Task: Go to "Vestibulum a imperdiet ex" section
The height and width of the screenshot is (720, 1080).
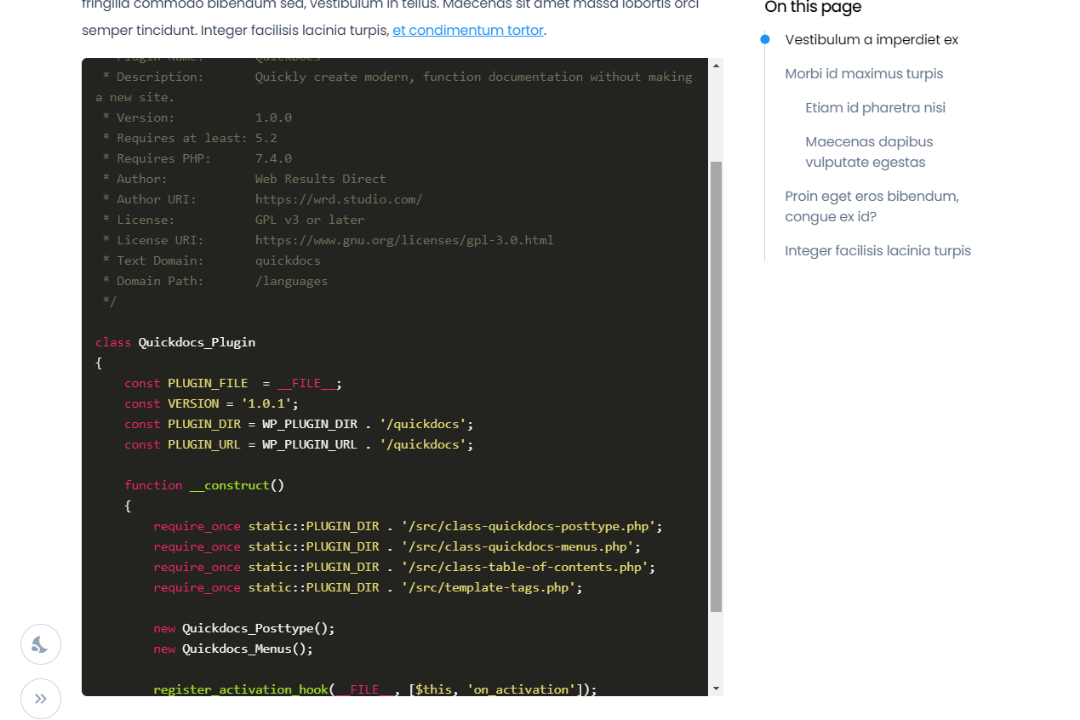Action: coord(871,40)
